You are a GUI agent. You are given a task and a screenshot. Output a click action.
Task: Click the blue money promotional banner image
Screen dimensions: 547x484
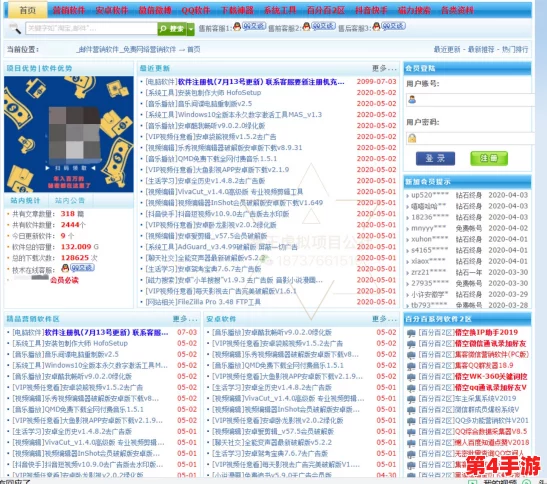pos(69,134)
